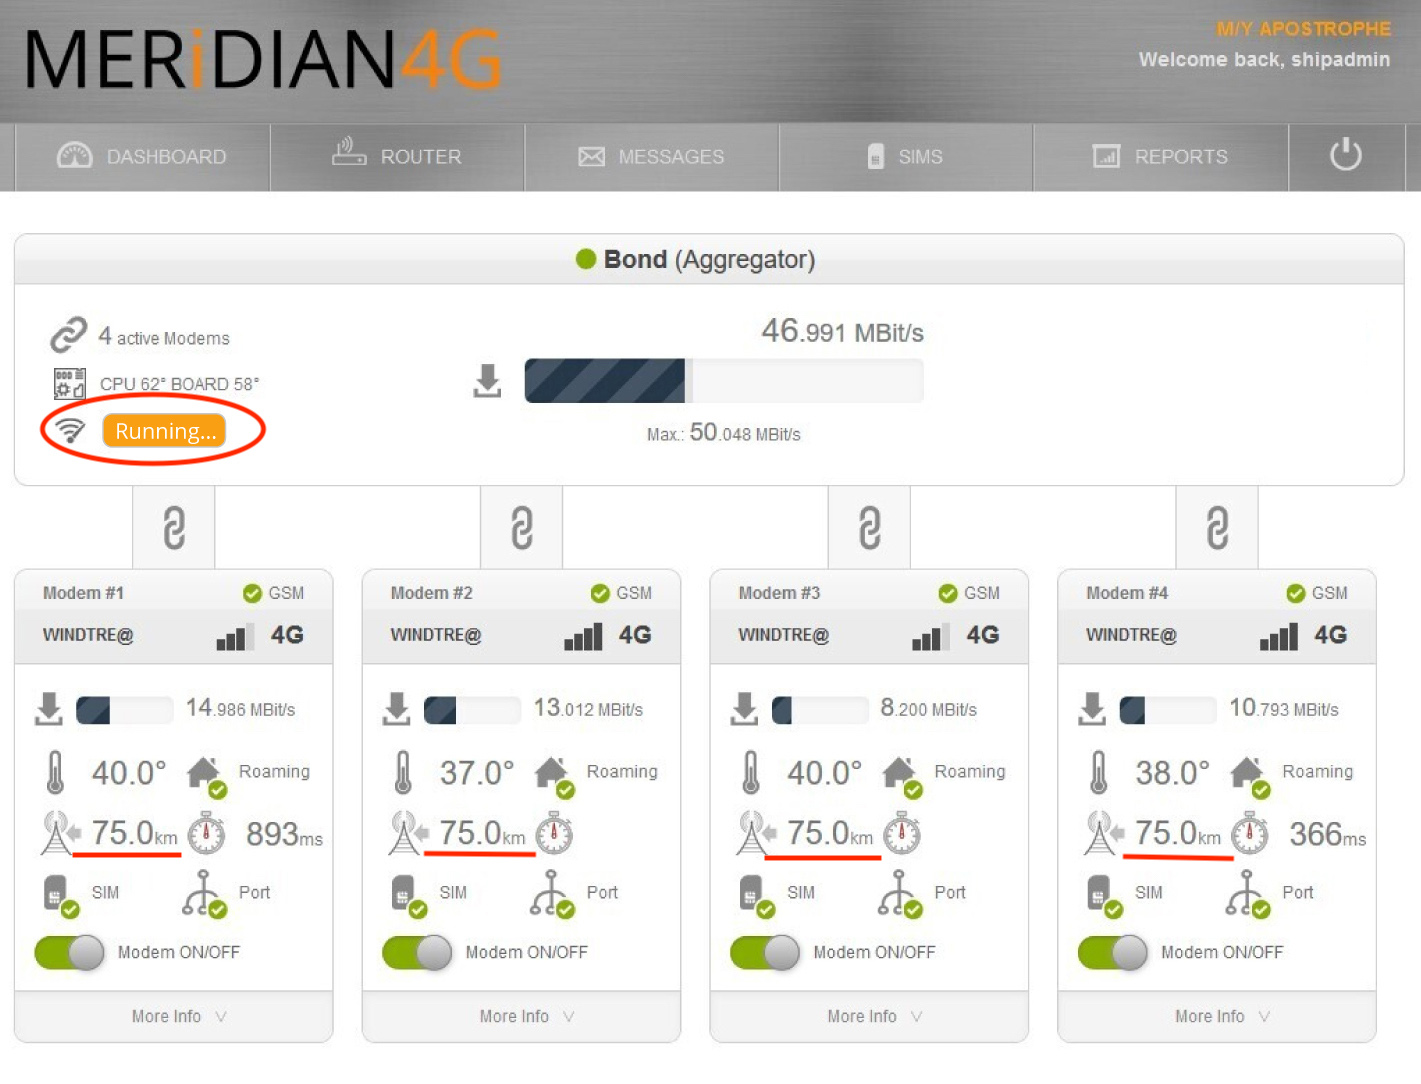Click the orange Running... WiFi button
This screenshot has height=1084, width=1421.
click(164, 431)
